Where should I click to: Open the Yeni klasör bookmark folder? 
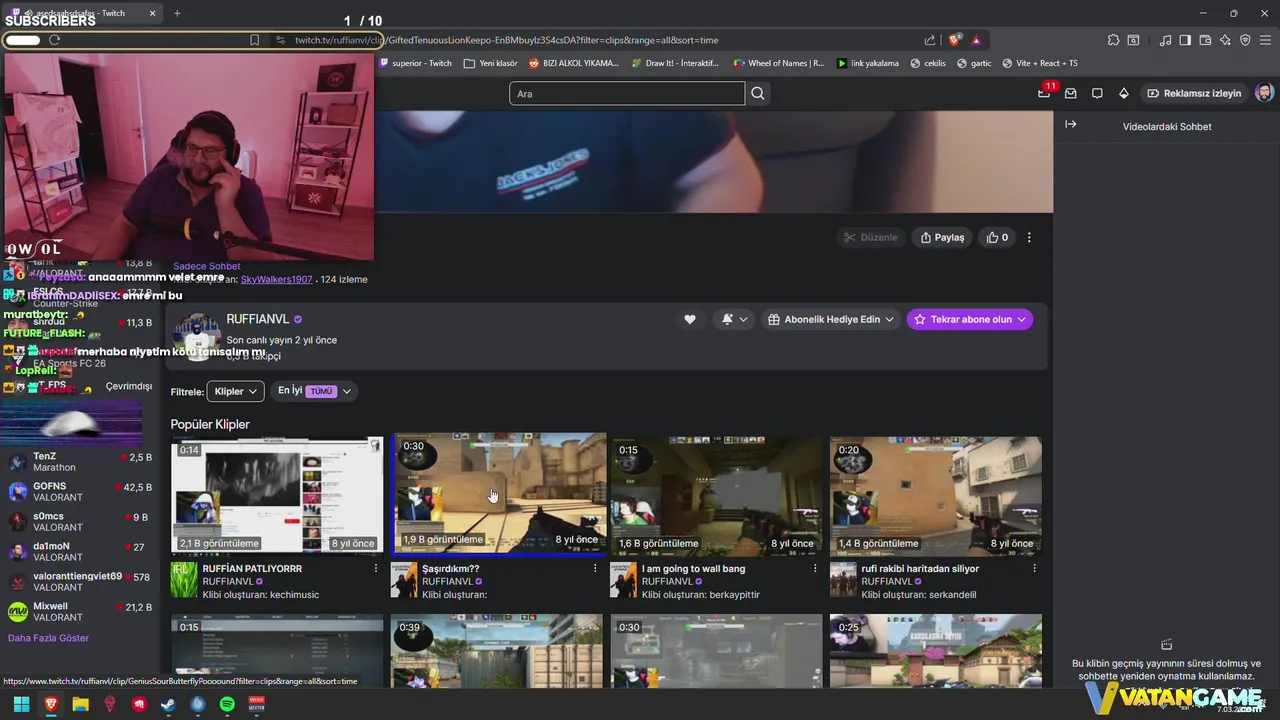point(490,63)
